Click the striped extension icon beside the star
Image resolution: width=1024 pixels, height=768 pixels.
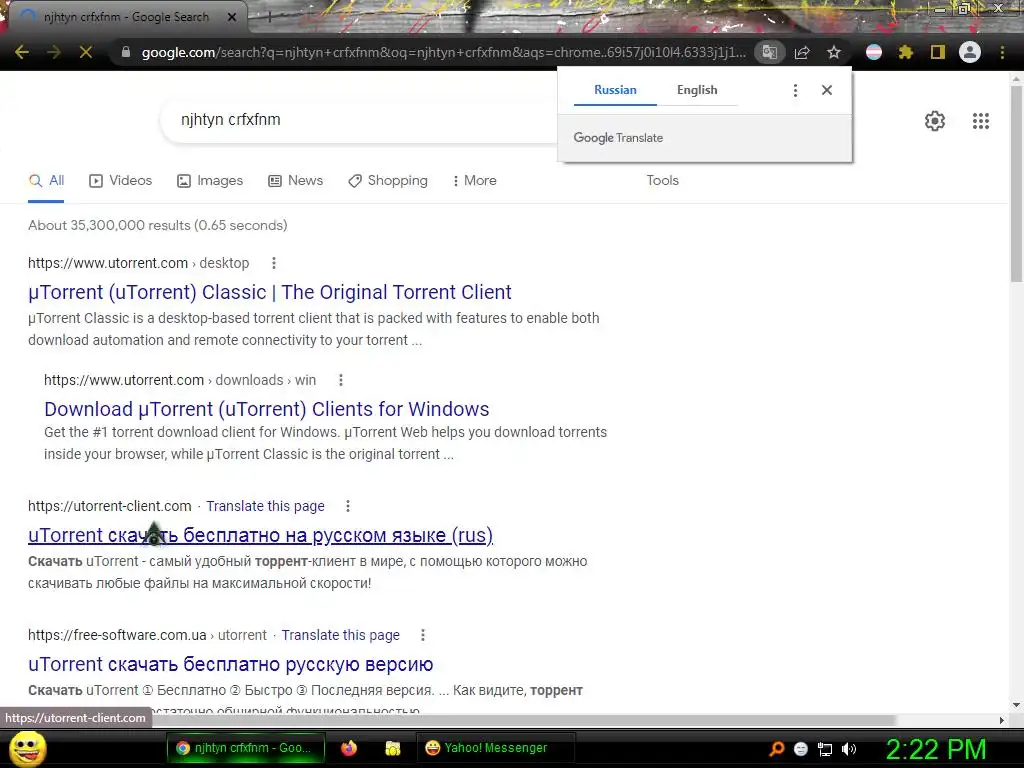[x=874, y=52]
